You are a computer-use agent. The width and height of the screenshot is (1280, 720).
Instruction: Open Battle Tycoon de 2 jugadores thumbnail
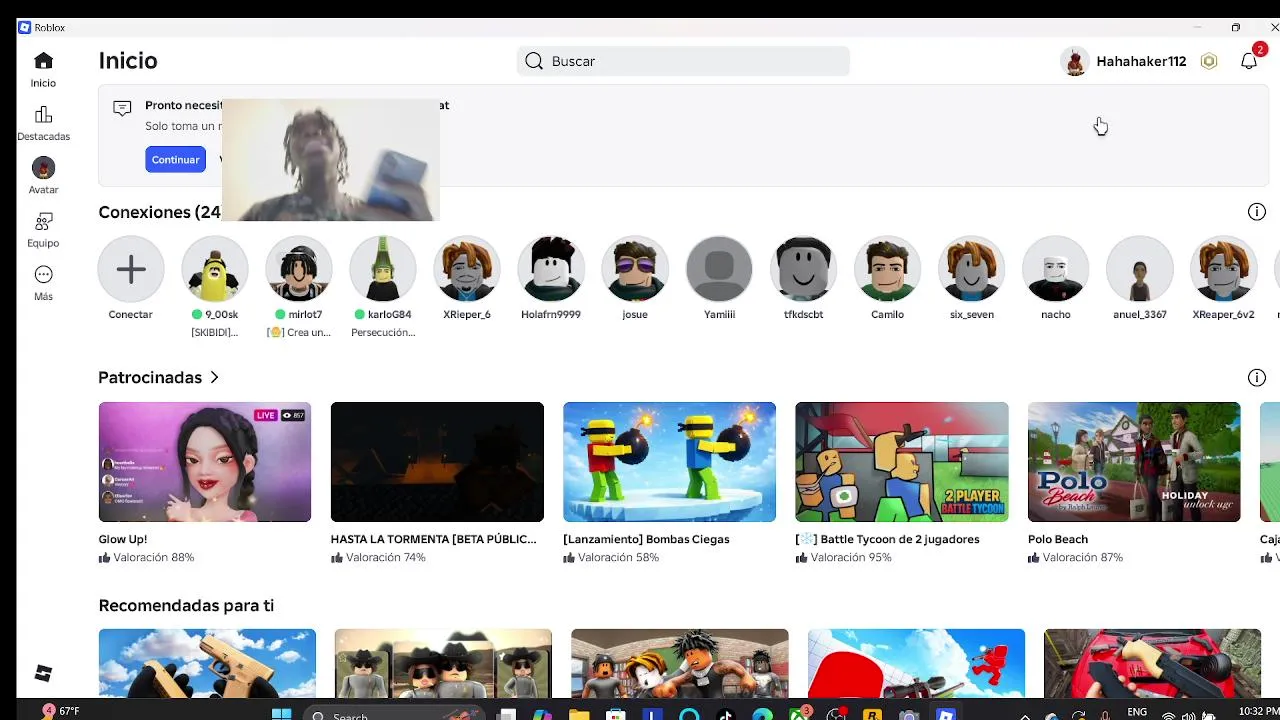click(x=902, y=462)
